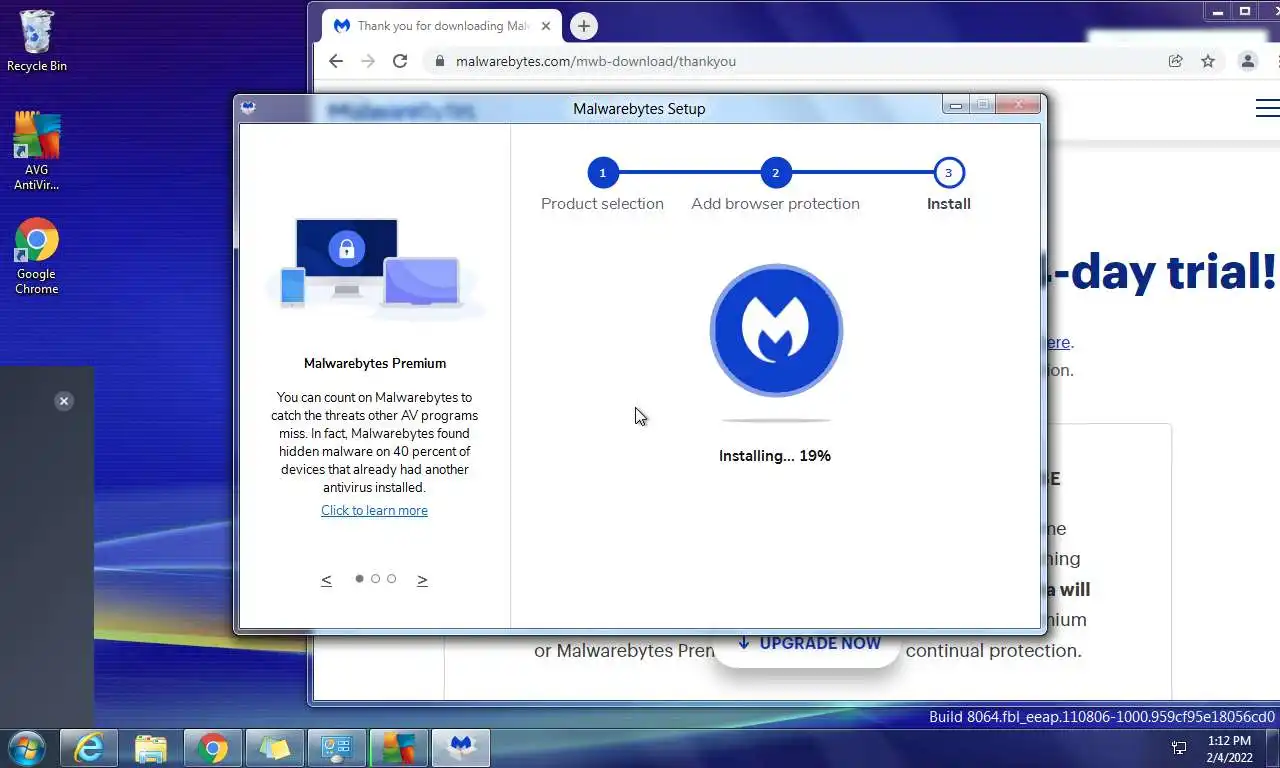Image resolution: width=1280 pixels, height=768 pixels.
Task: Close the Malwarebytes Setup window
Action: [1019, 105]
